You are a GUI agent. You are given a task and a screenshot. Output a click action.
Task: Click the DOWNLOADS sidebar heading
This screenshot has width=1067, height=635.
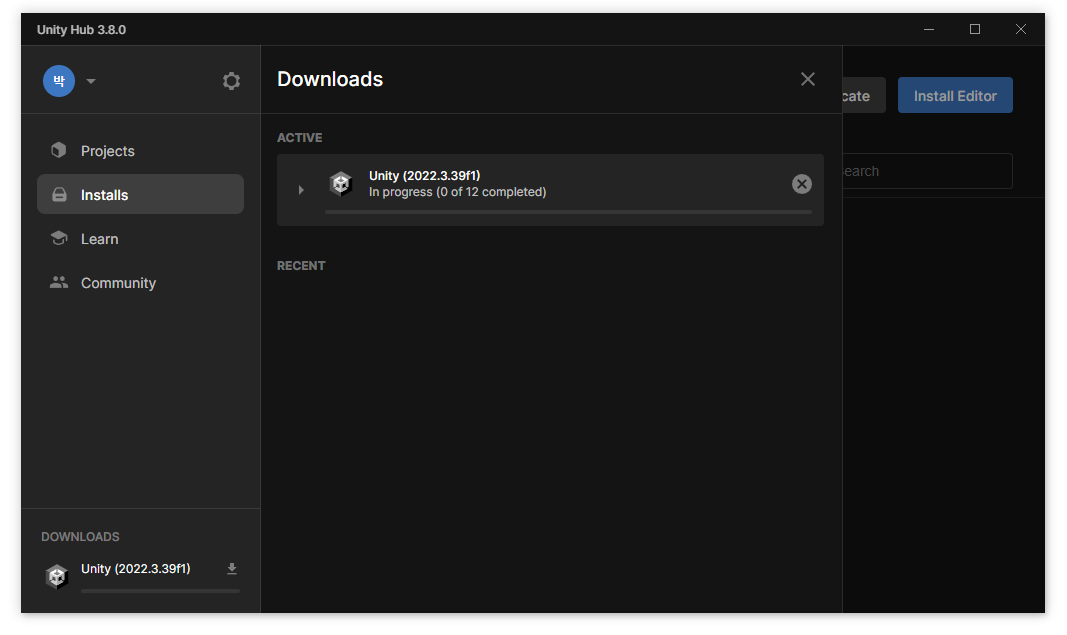click(80, 537)
